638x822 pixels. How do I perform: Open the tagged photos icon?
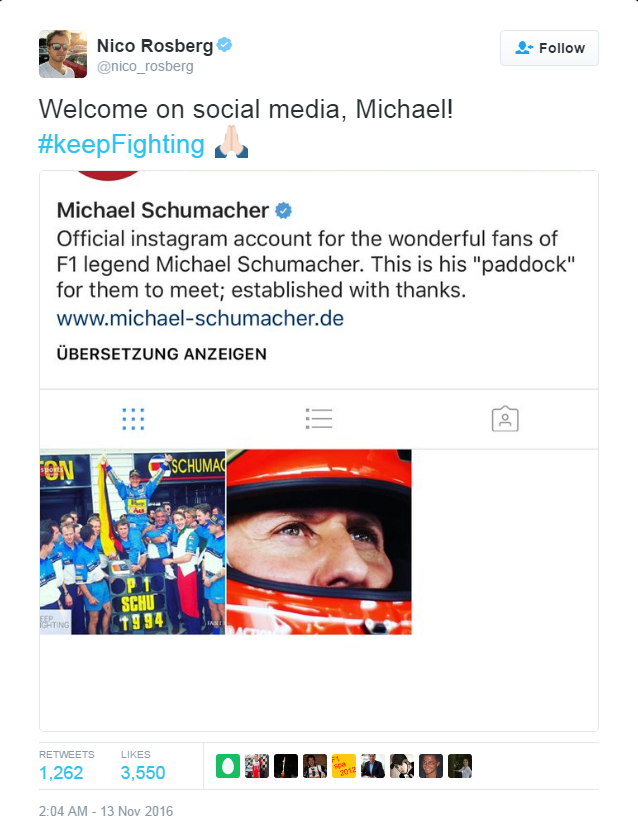tap(505, 419)
